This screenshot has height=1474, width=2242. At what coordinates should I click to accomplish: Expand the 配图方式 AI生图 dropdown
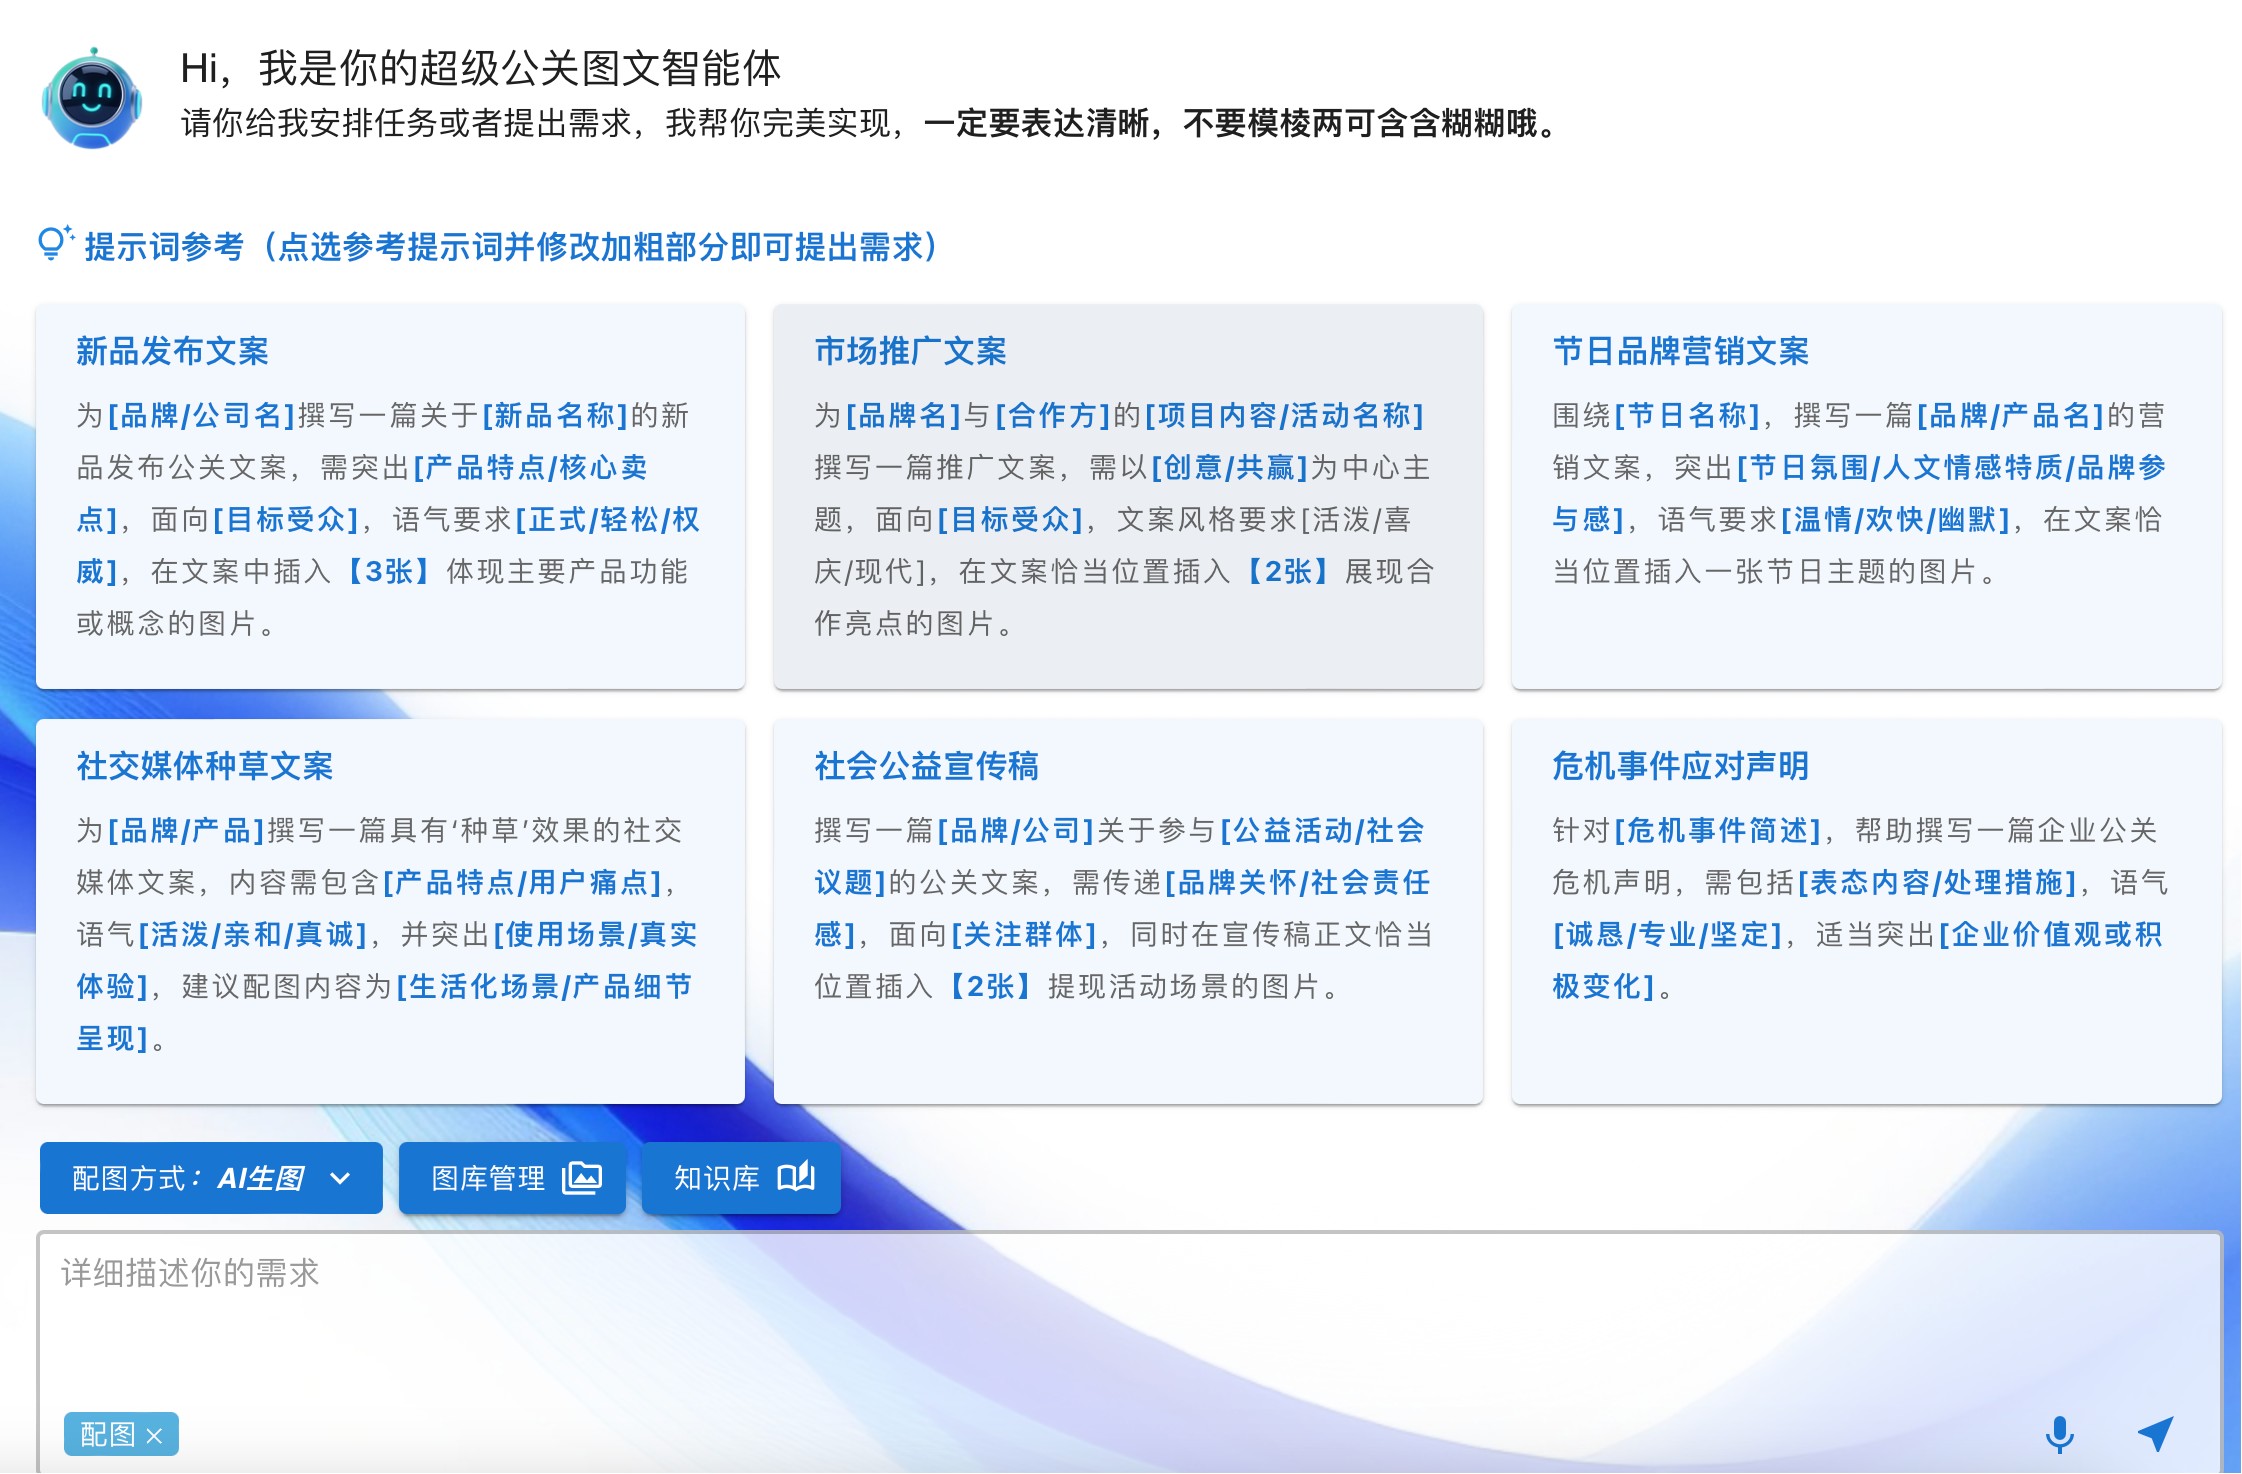click(x=211, y=1178)
